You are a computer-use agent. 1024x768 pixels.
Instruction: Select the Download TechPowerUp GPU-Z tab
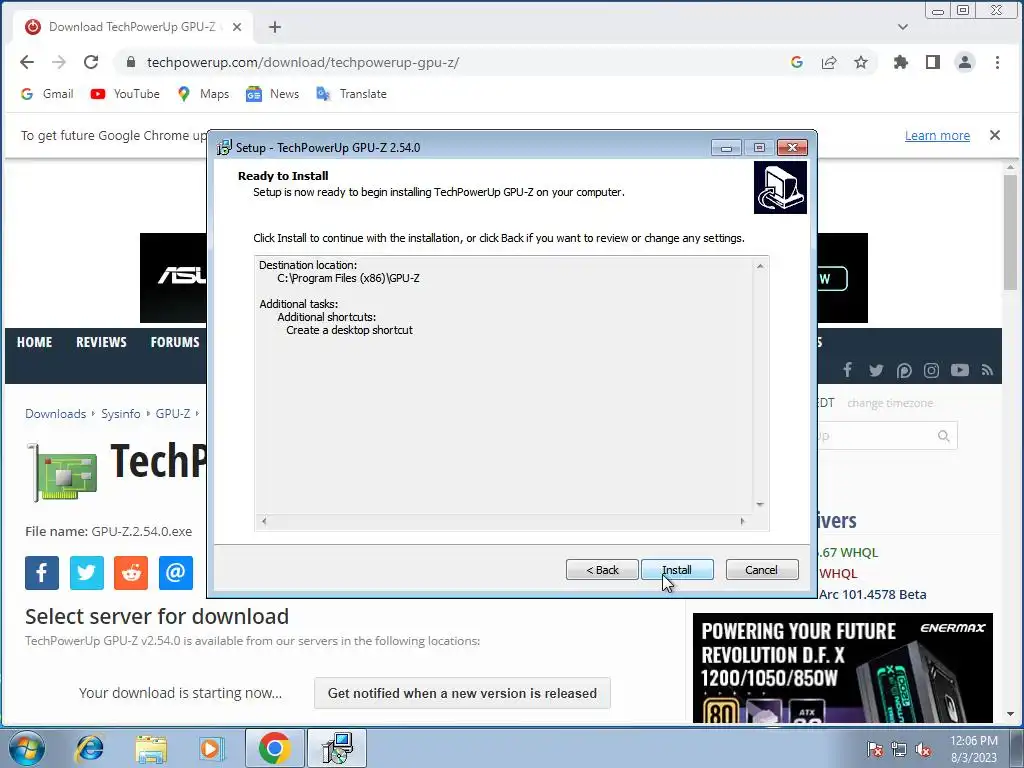coord(132,27)
